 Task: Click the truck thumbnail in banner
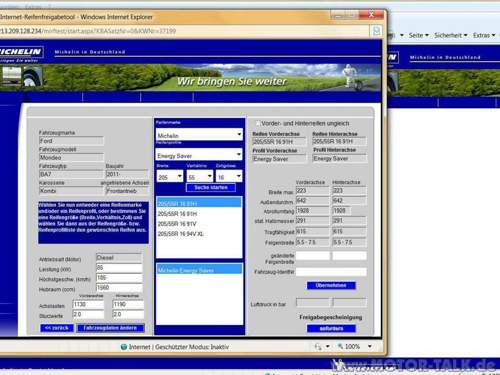tap(12, 75)
